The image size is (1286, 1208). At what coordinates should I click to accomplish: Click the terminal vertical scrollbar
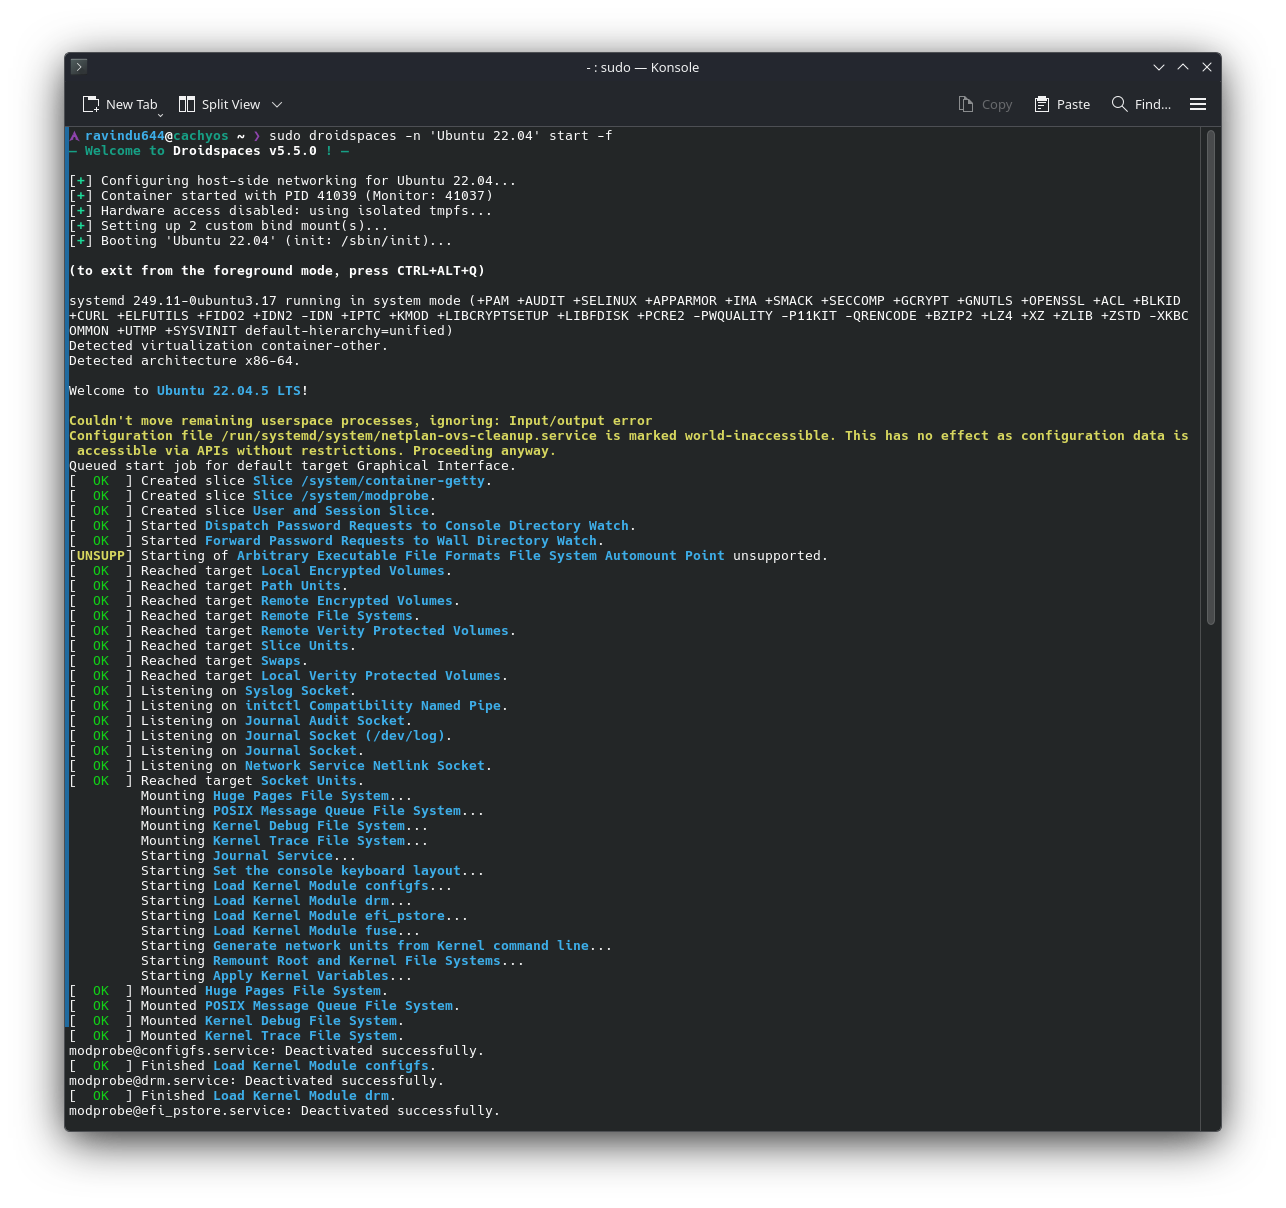coord(1210,378)
